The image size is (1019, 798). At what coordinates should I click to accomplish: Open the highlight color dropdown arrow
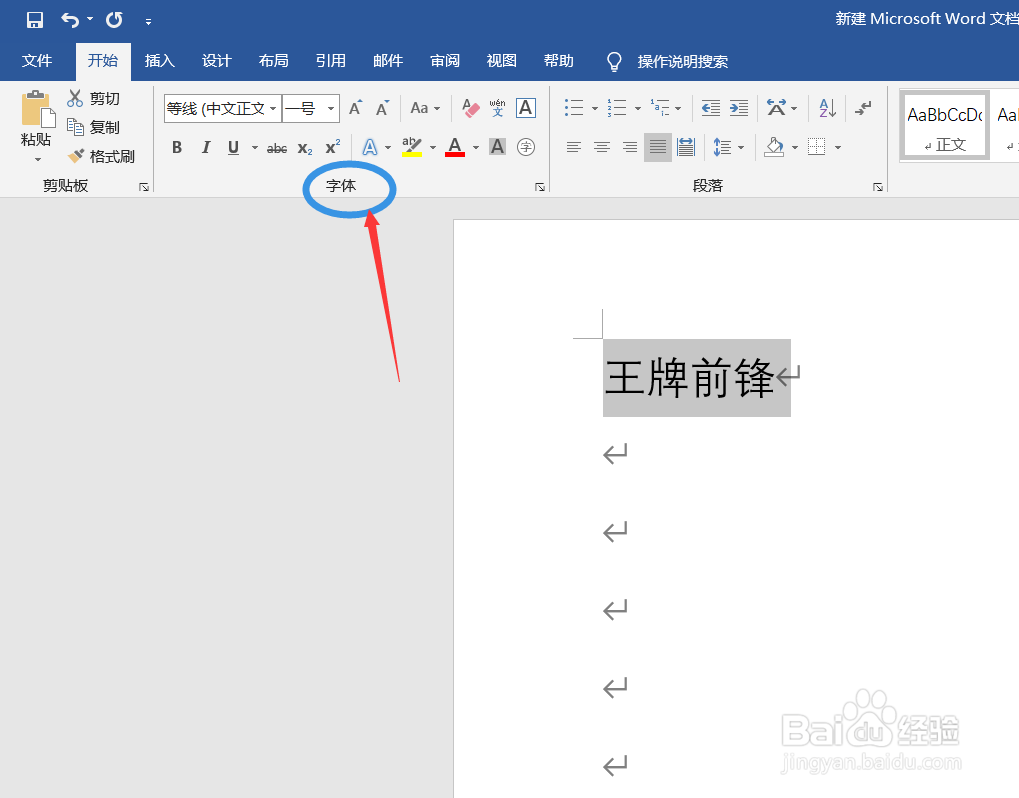click(x=433, y=148)
